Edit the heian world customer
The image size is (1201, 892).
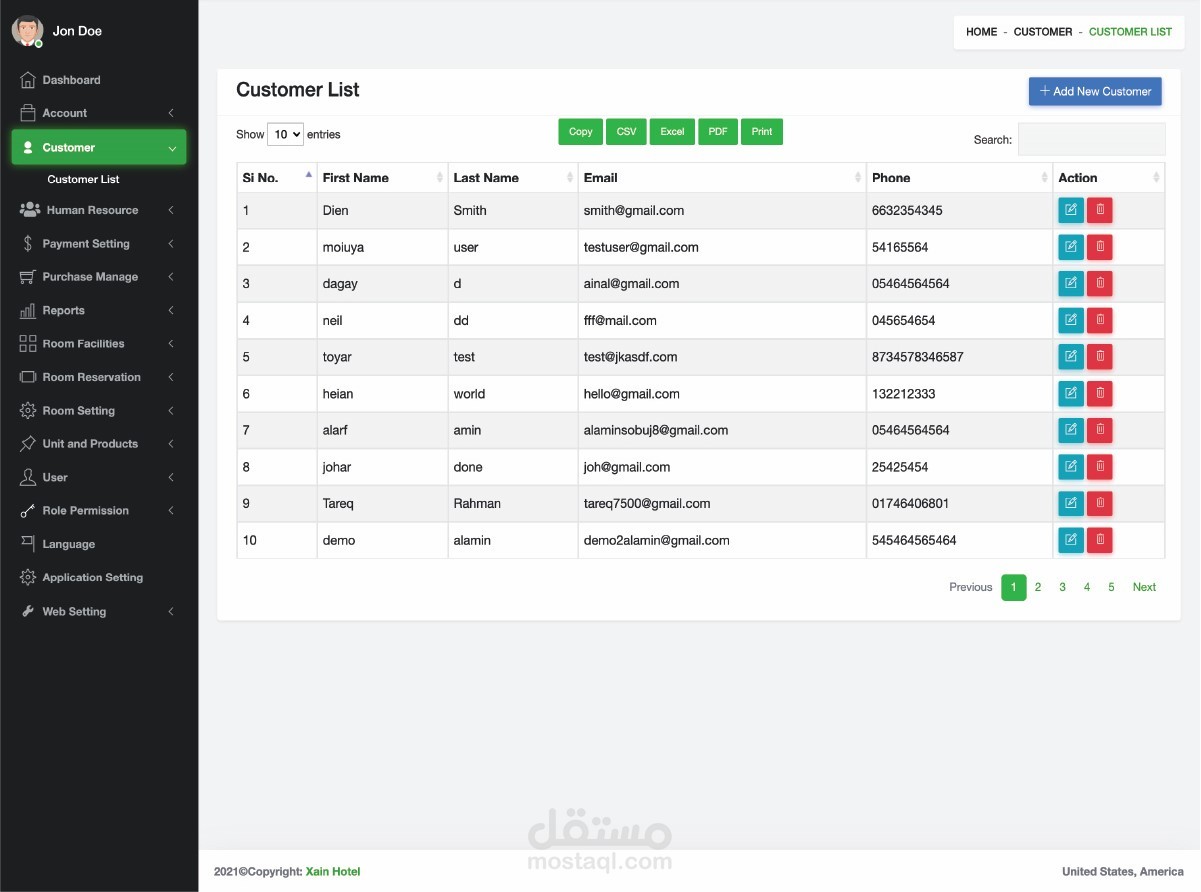coord(1071,394)
